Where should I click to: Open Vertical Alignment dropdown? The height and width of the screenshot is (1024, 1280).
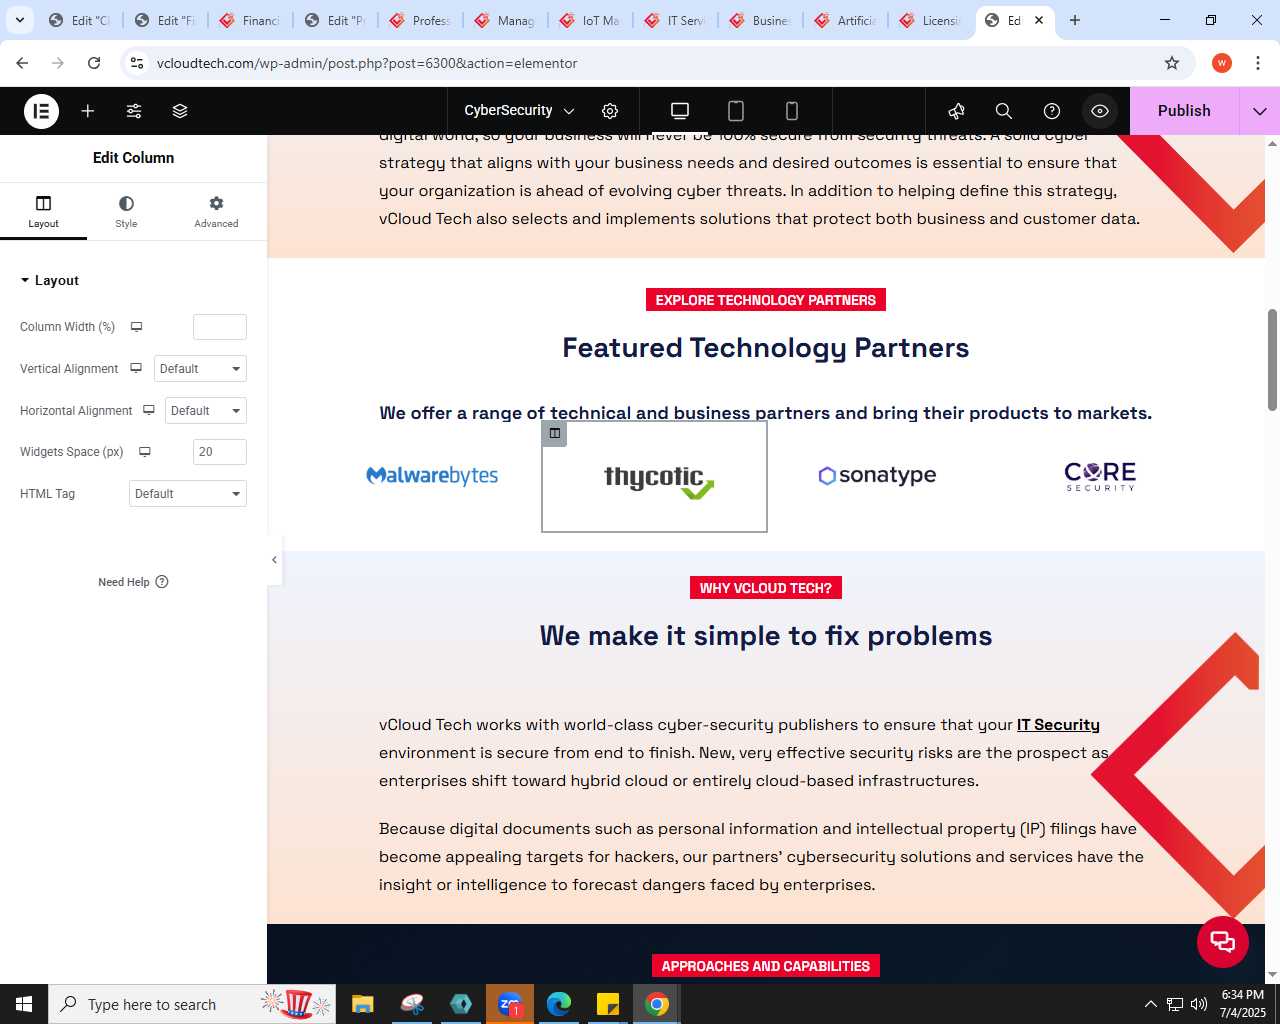tap(200, 369)
